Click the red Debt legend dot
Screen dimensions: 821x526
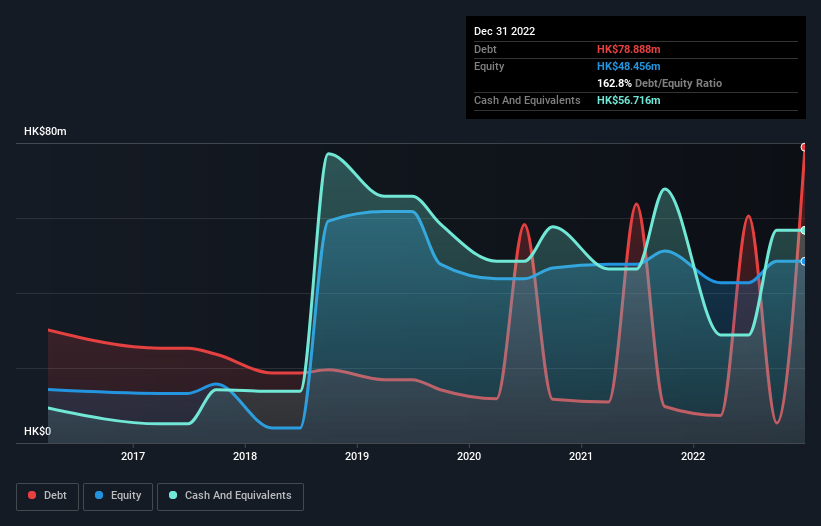pos(32,495)
